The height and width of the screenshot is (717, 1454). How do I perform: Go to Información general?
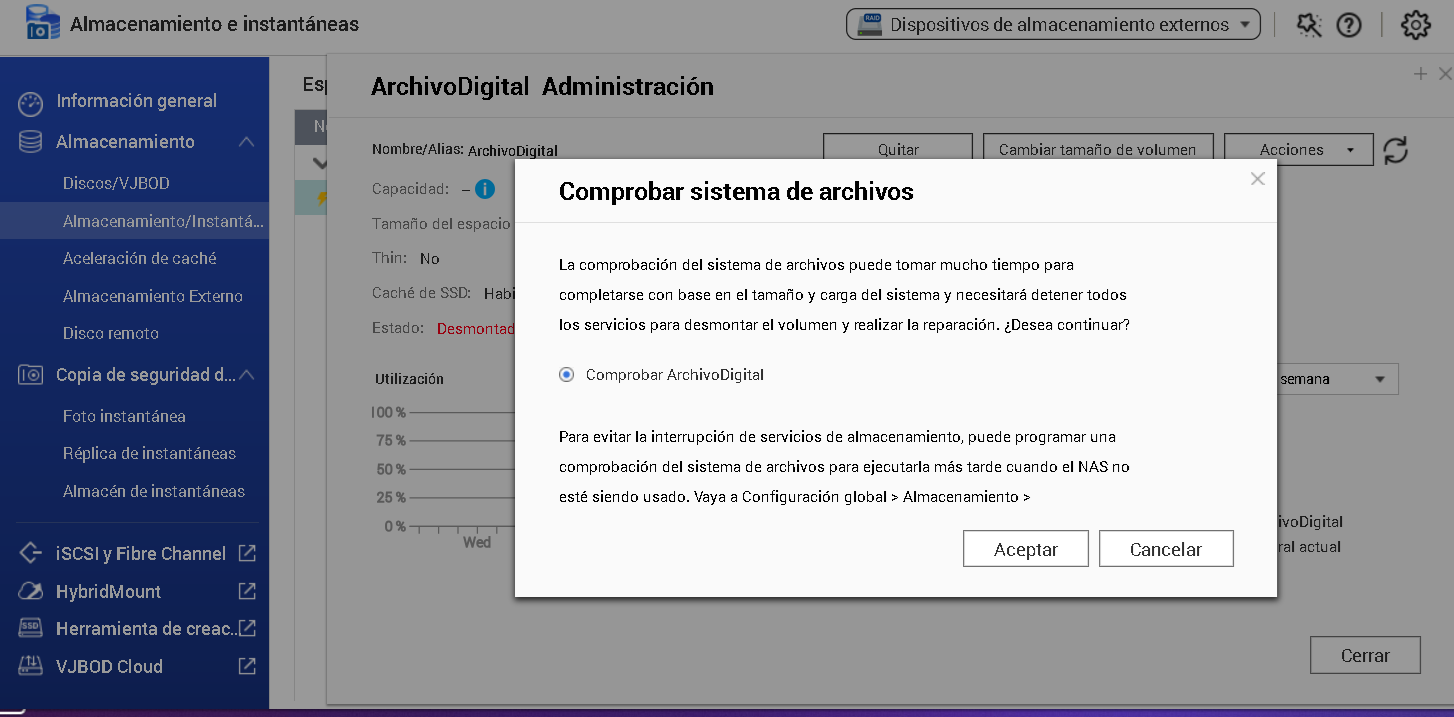tap(136, 101)
